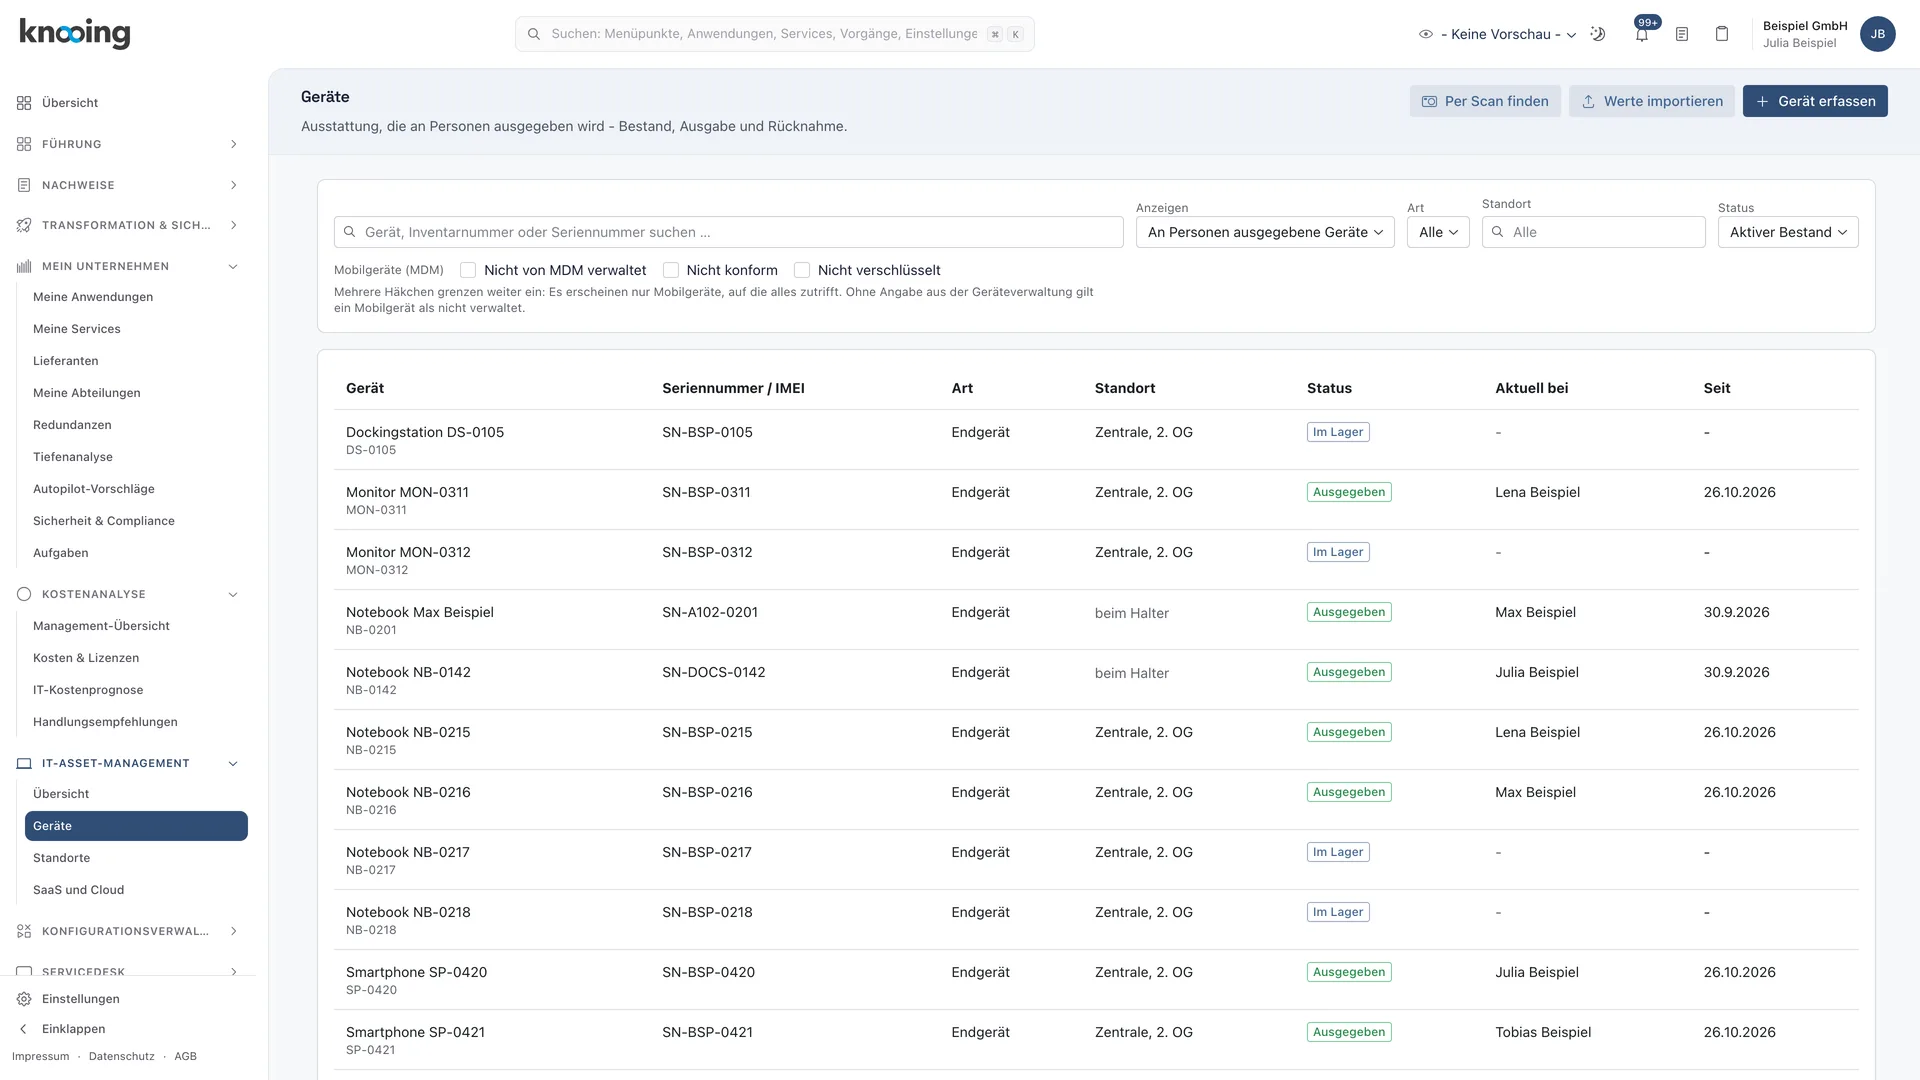
Task: Open the Anzeigen dropdown for issued devices
Action: [x=1265, y=232]
